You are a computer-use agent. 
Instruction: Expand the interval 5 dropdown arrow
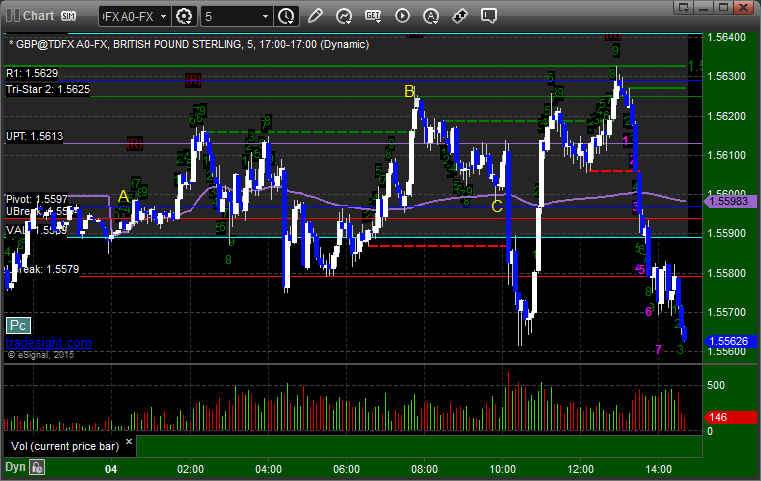tap(265, 17)
